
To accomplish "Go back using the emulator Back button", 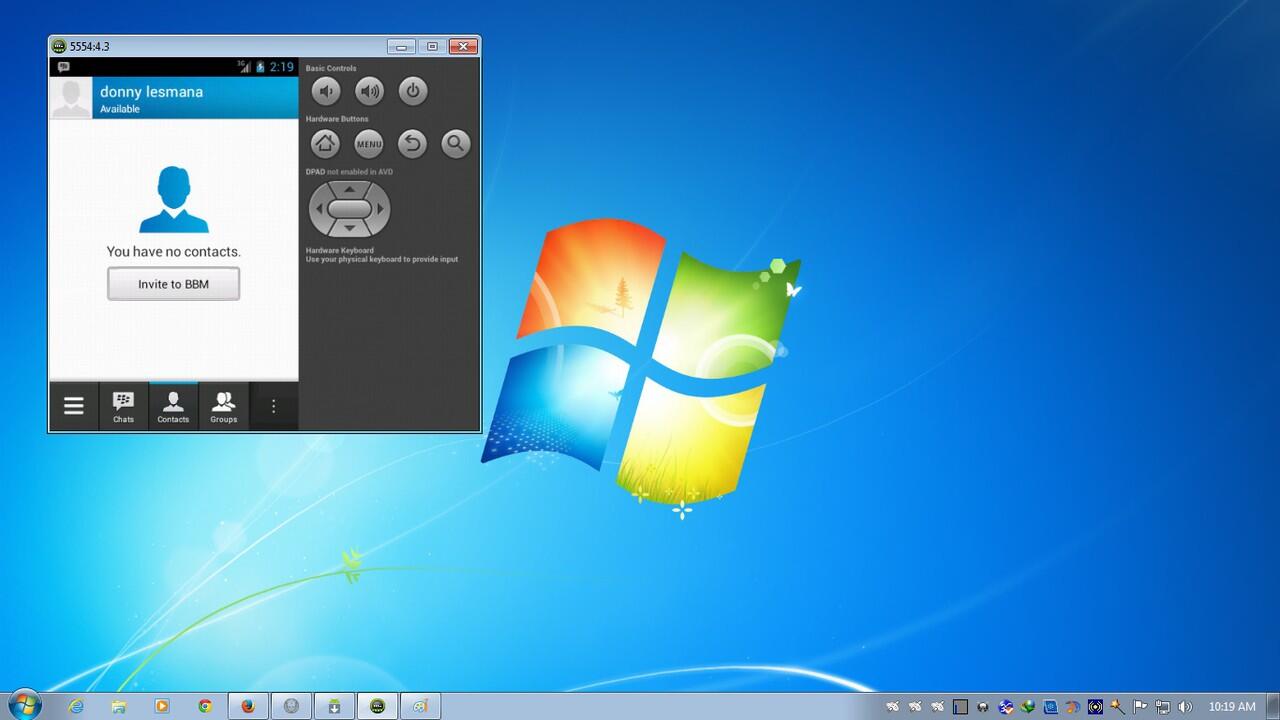I will (x=412, y=144).
